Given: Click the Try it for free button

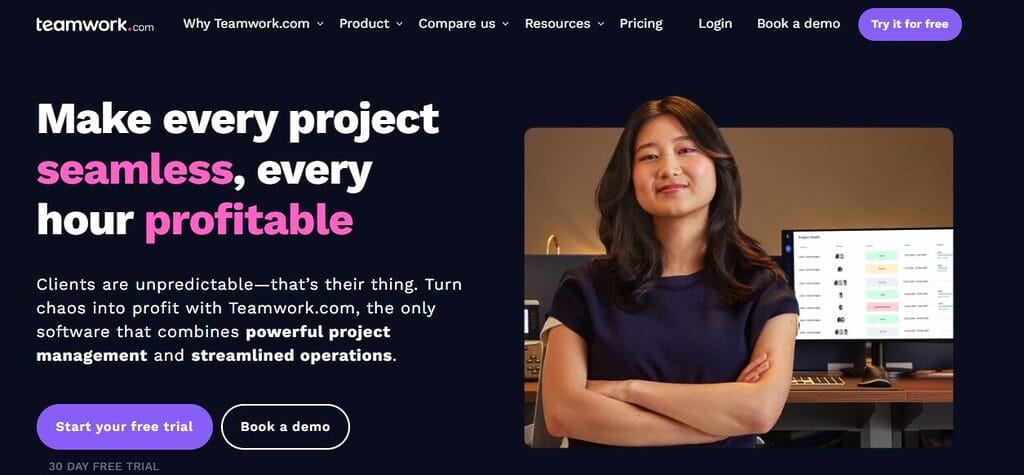Looking at the screenshot, I should 910,24.
